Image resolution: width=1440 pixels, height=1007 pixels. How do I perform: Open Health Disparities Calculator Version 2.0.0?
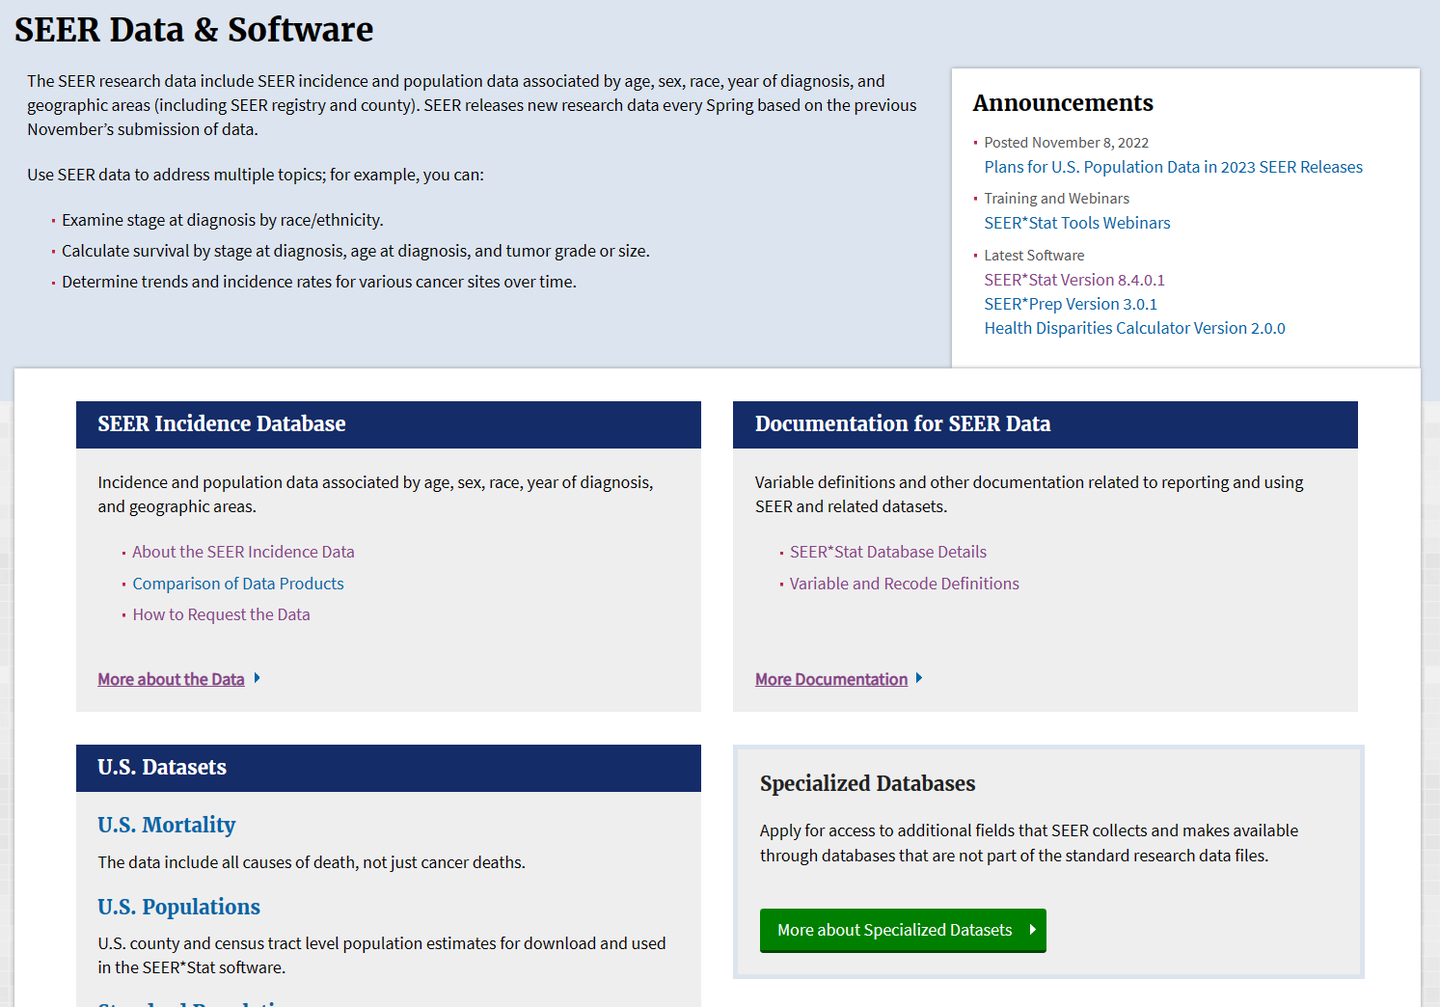click(x=1134, y=328)
